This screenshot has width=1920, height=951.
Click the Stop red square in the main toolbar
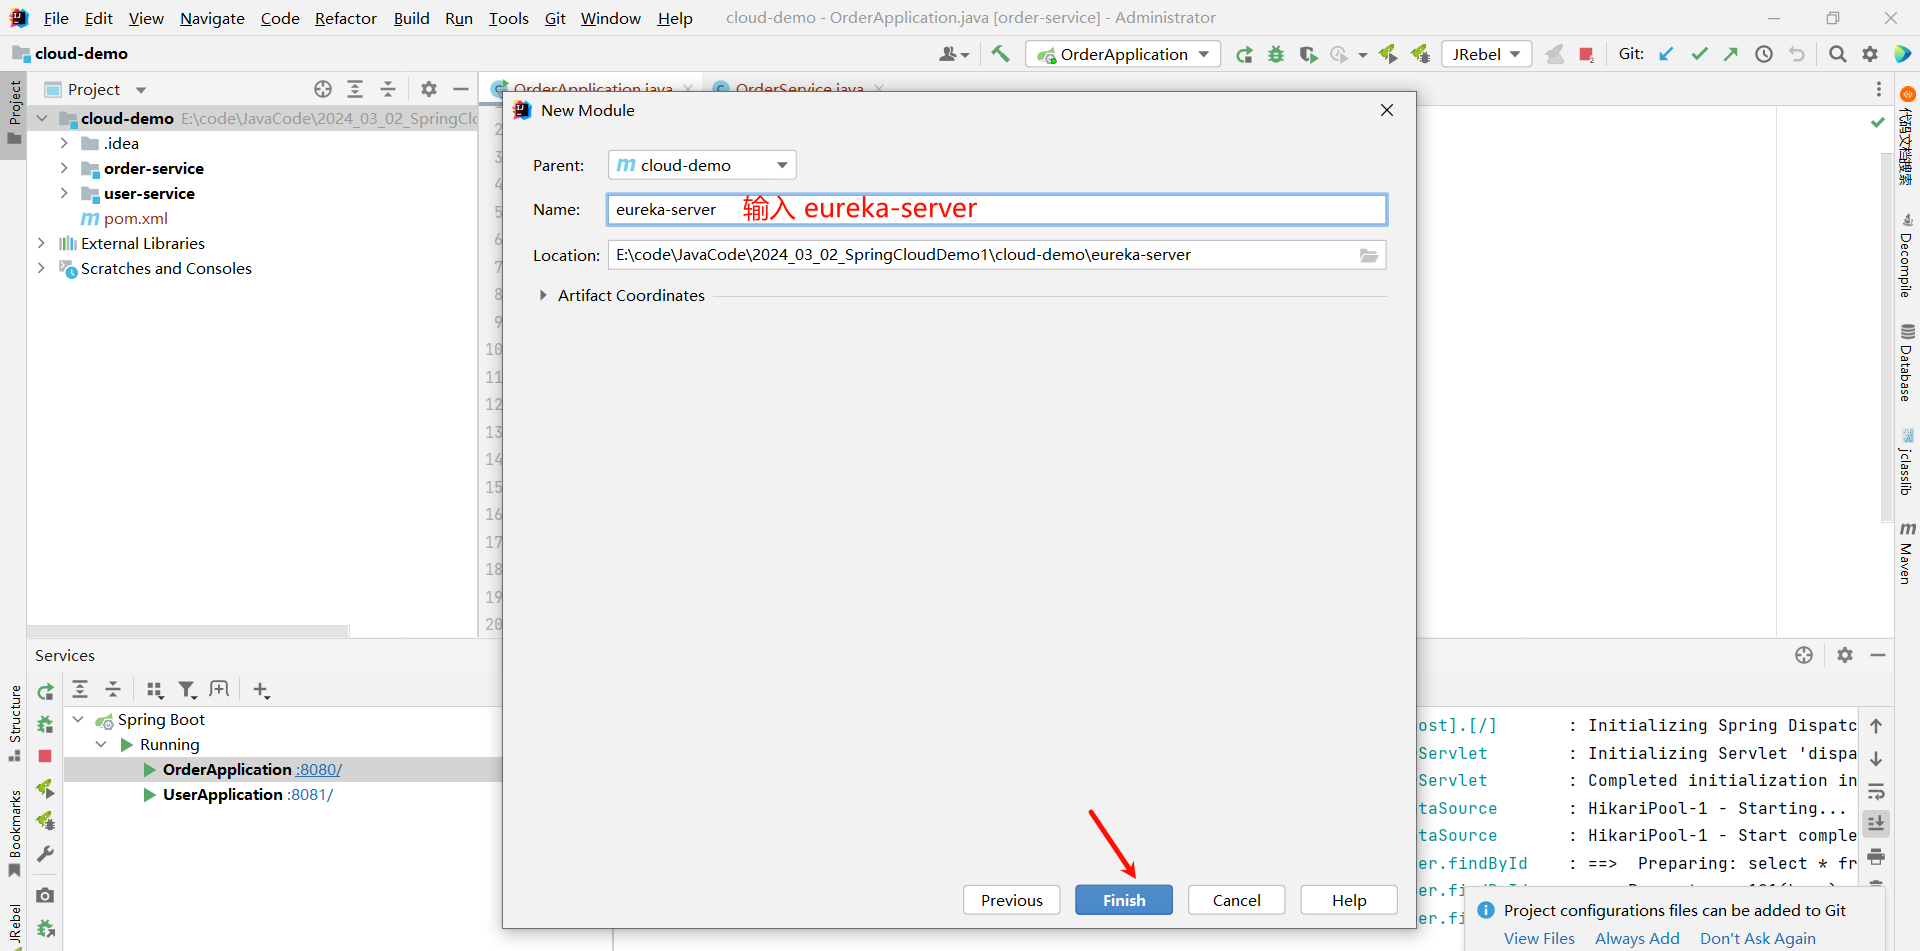pyautogui.click(x=1586, y=54)
